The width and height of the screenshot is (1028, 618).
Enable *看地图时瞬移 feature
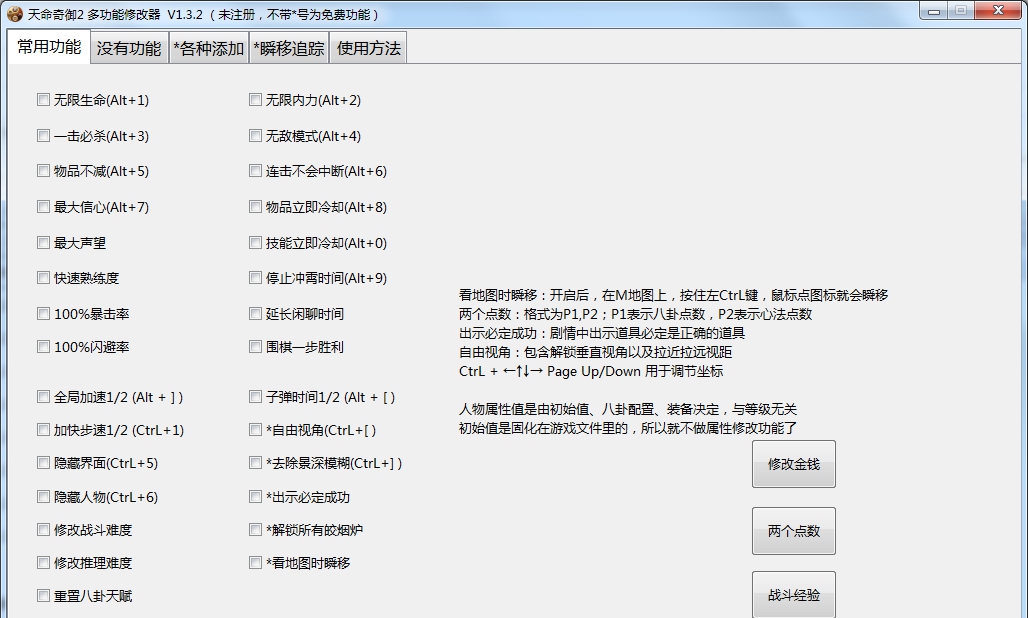click(x=255, y=562)
